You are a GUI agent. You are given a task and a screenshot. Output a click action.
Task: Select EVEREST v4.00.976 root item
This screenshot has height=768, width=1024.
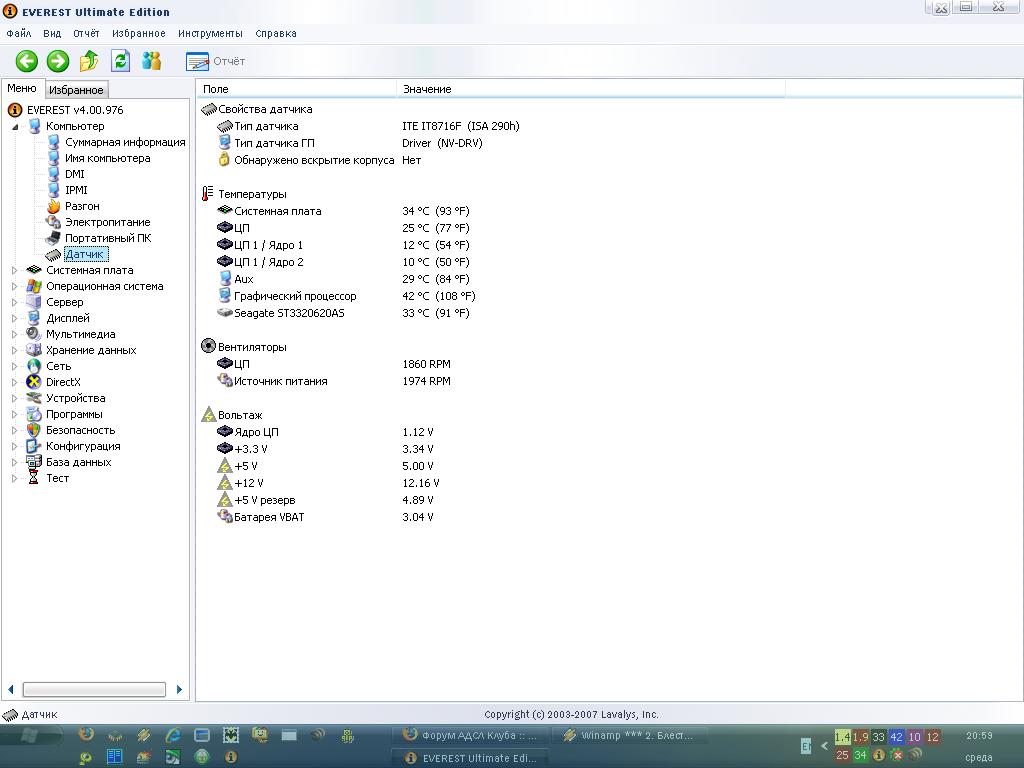[x=74, y=110]
